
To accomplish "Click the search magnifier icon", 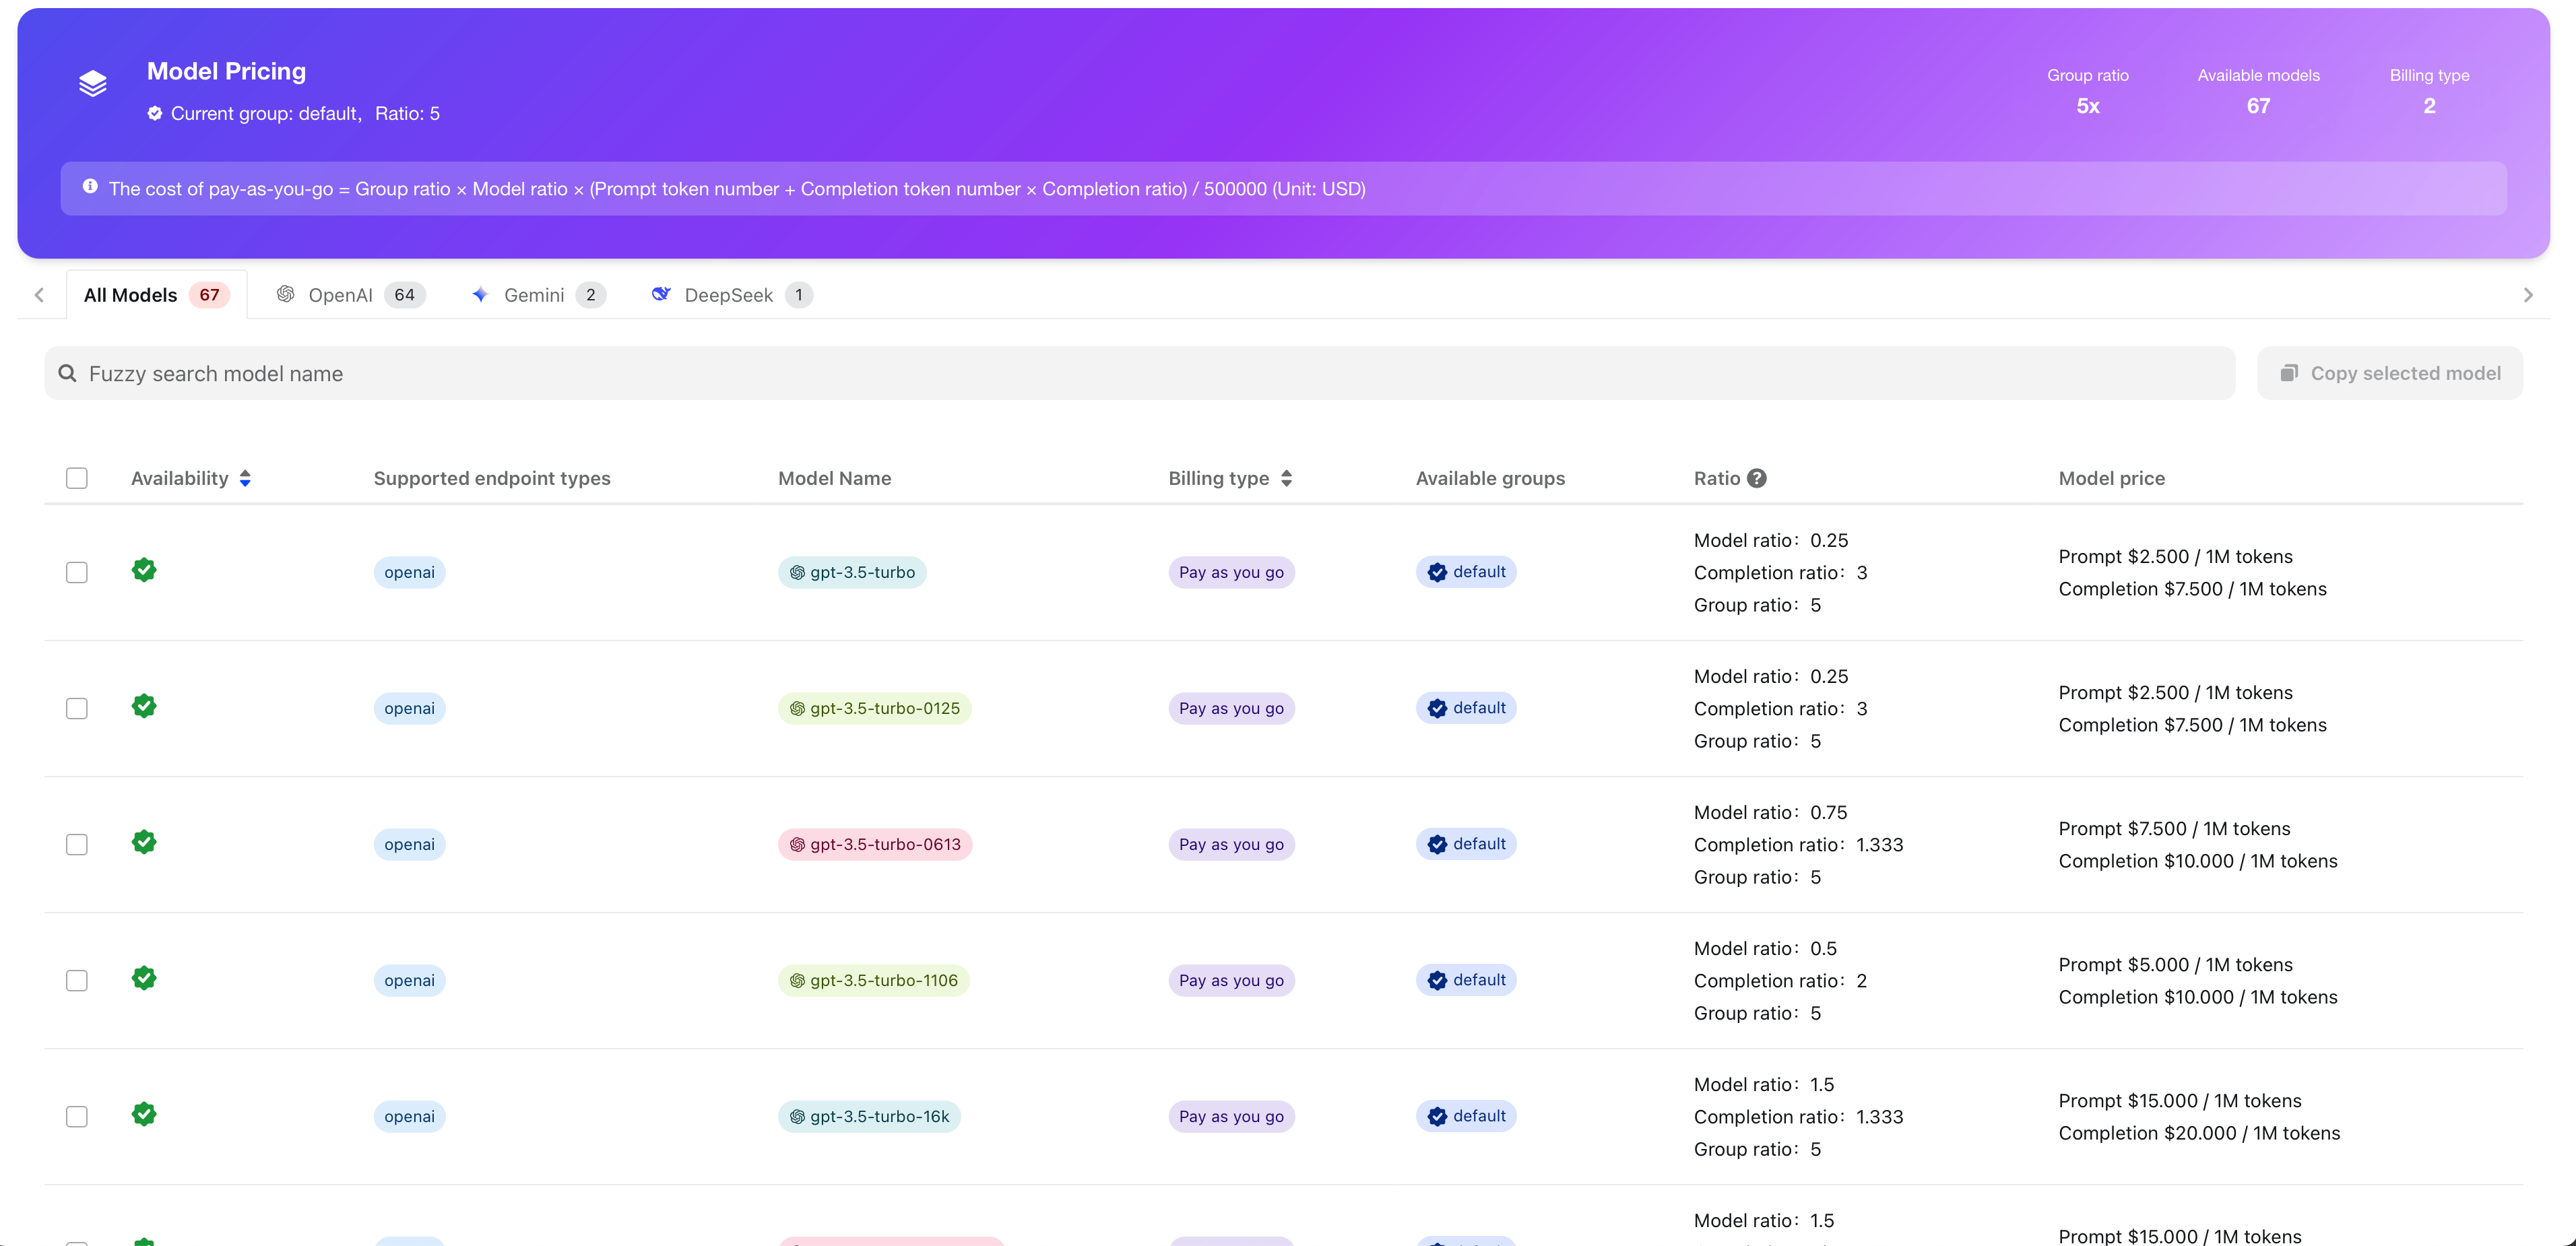I will click(68, 373).
